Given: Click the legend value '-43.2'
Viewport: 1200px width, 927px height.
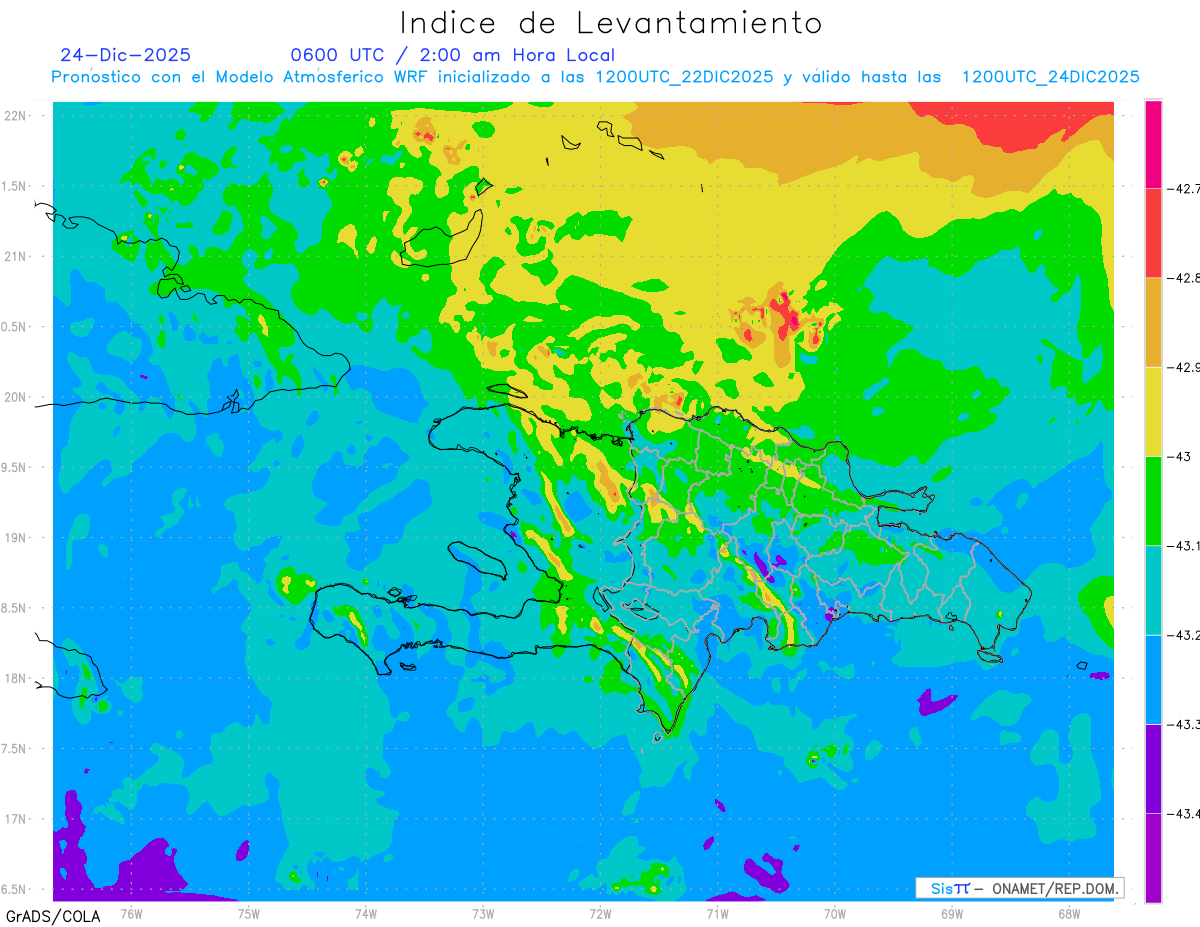Looking at the screenshot, I should tap(1183, 635).
